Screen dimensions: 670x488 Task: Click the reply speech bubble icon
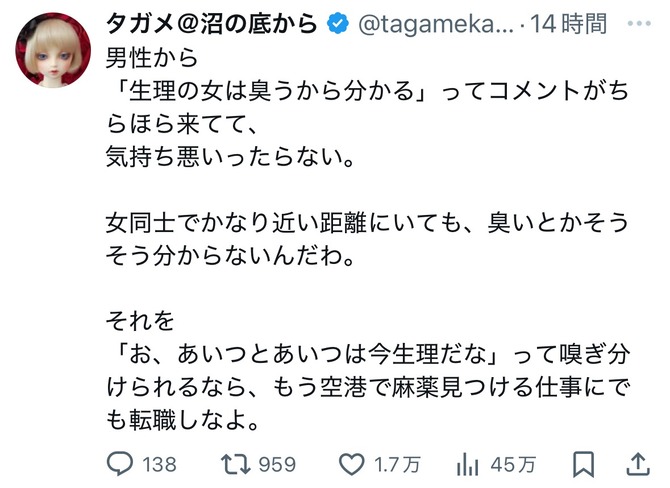[120, 464]
